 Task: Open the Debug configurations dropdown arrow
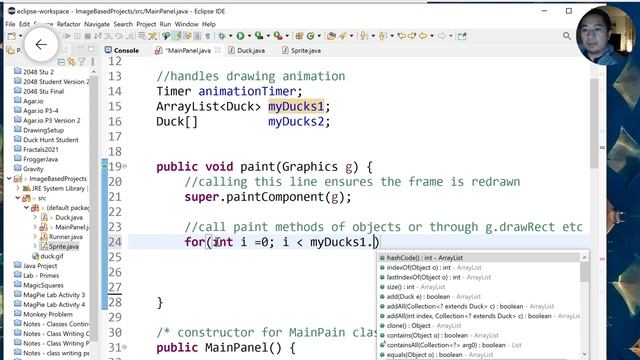click(x=230, y=36)
